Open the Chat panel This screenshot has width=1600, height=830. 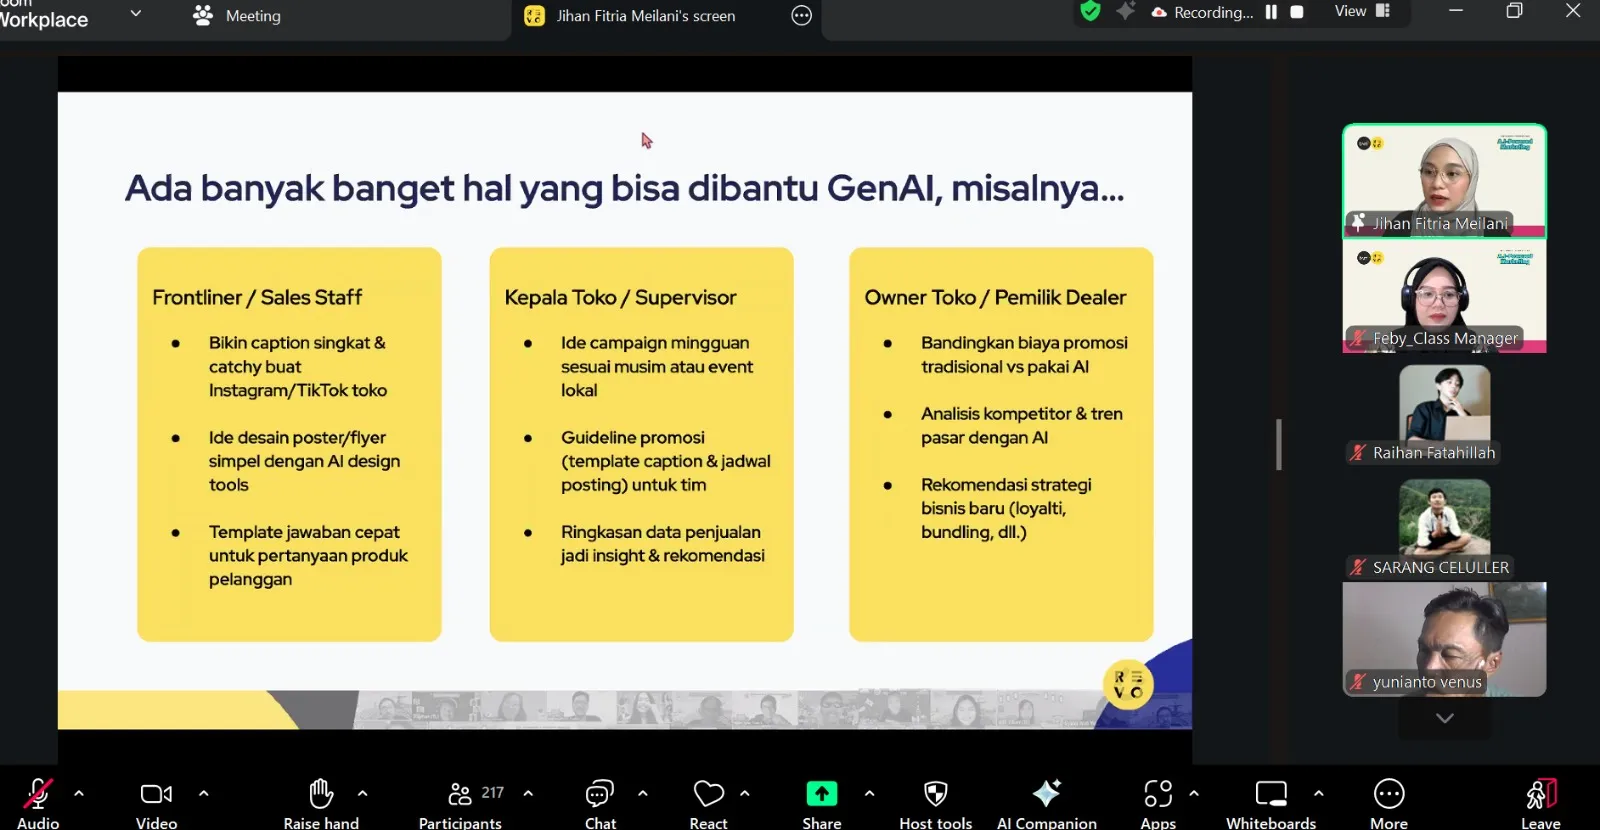pos(600,794)
